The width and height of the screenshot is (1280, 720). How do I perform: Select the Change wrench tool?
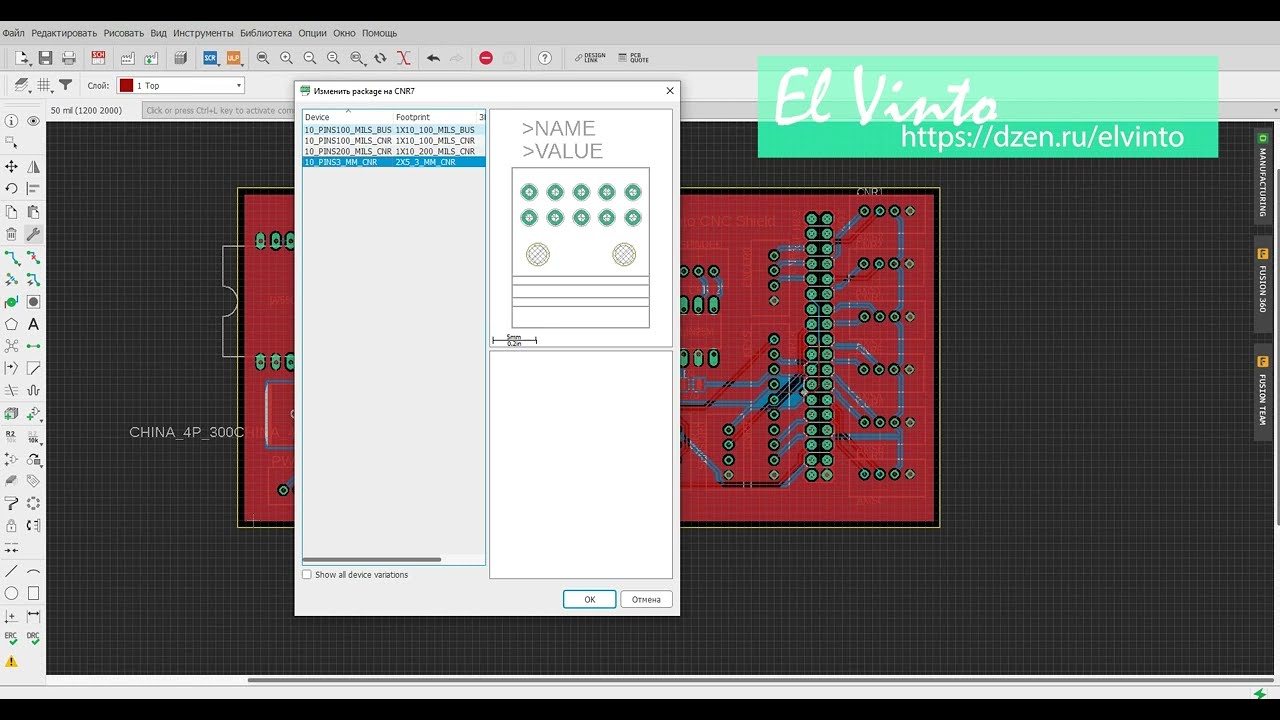click(33, 234)
